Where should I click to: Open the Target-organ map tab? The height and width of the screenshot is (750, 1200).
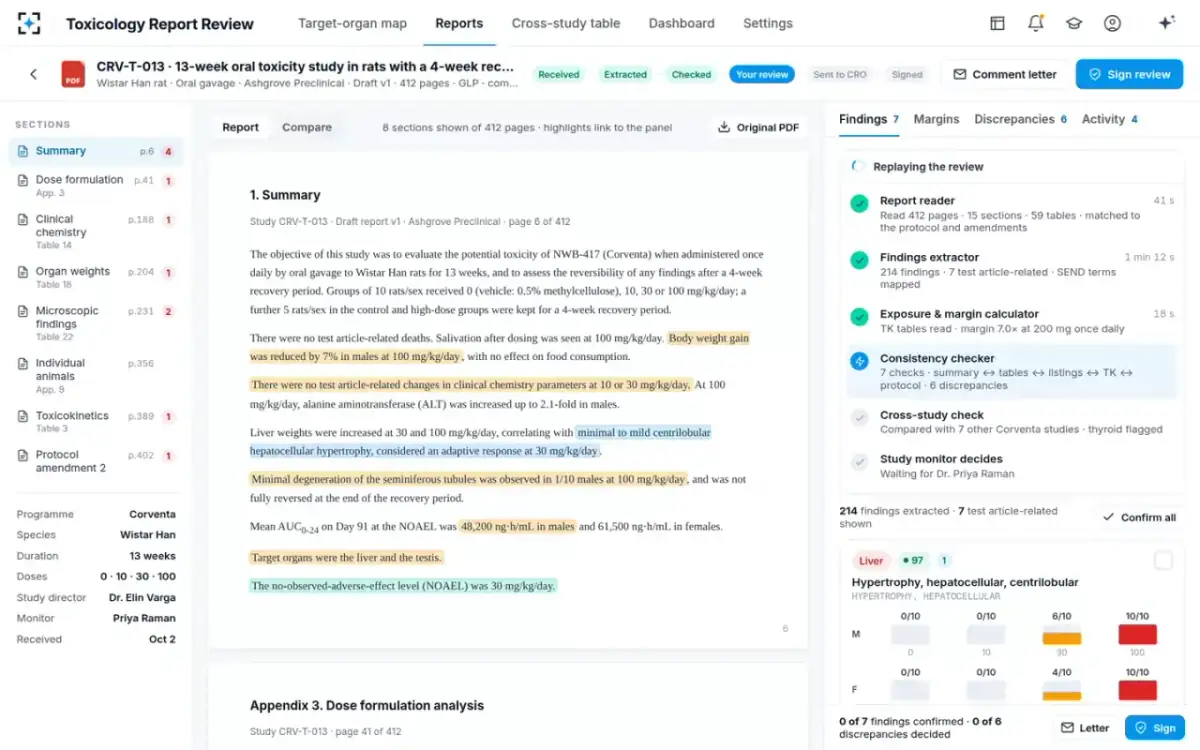352,23
